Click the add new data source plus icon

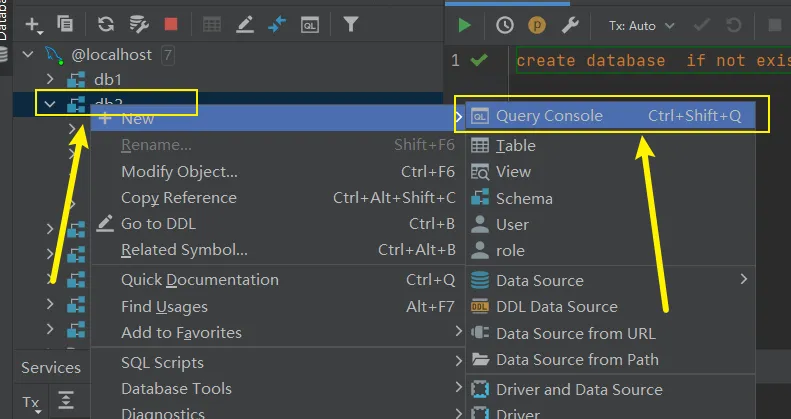[x=33, y=23]
